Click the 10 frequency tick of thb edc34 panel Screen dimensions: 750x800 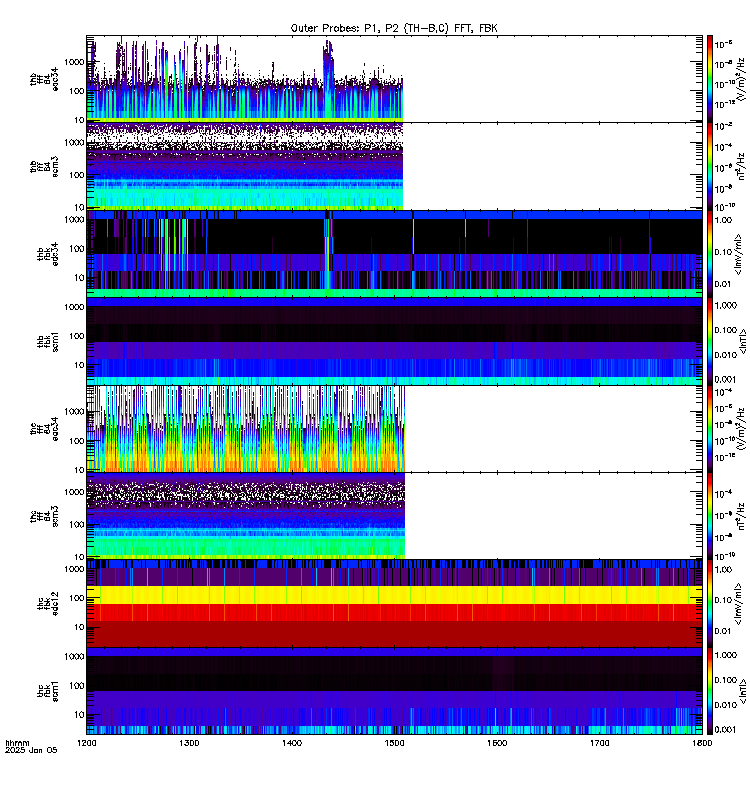(x=80, y=278)
